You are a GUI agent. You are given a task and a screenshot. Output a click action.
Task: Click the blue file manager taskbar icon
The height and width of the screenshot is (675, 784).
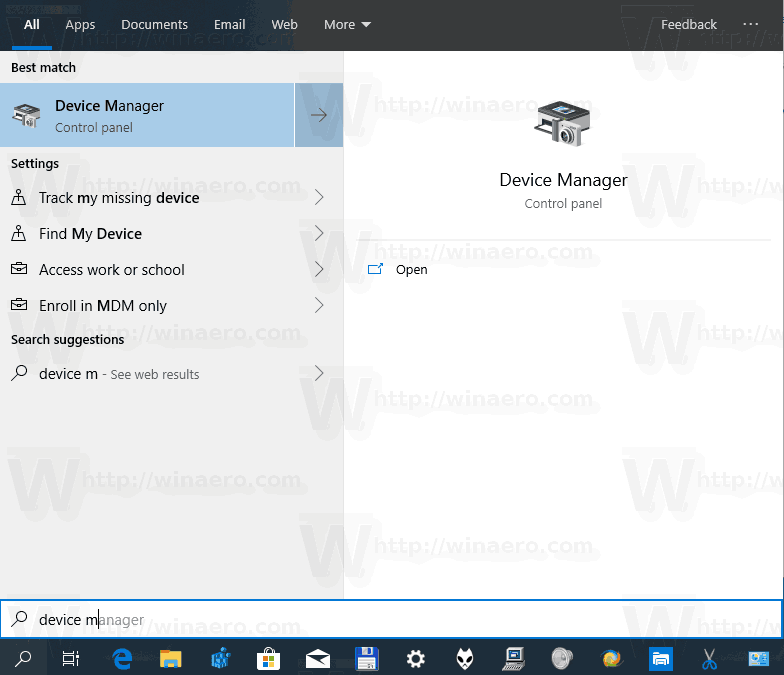[x=660, y=658]
